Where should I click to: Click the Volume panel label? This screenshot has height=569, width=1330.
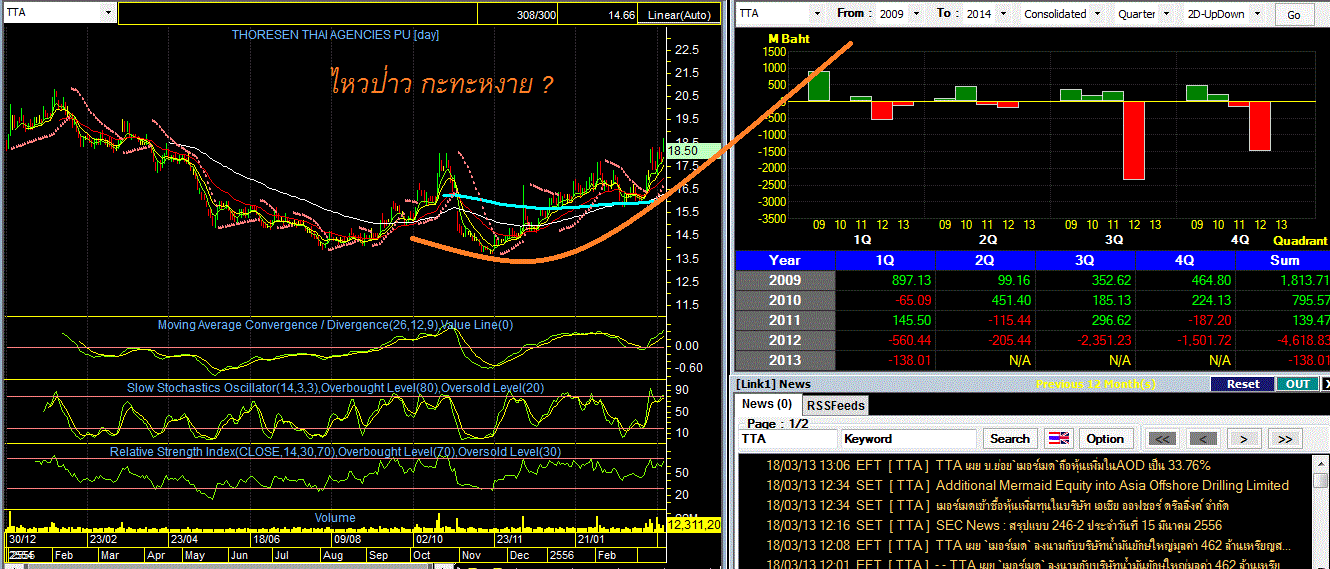tap(335, 518)
